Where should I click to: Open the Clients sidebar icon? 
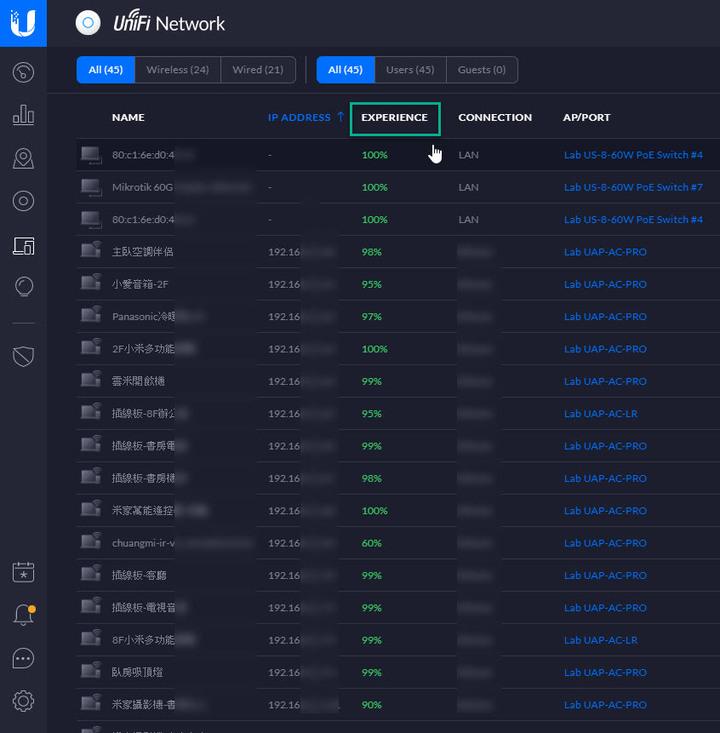pos(23,245)
